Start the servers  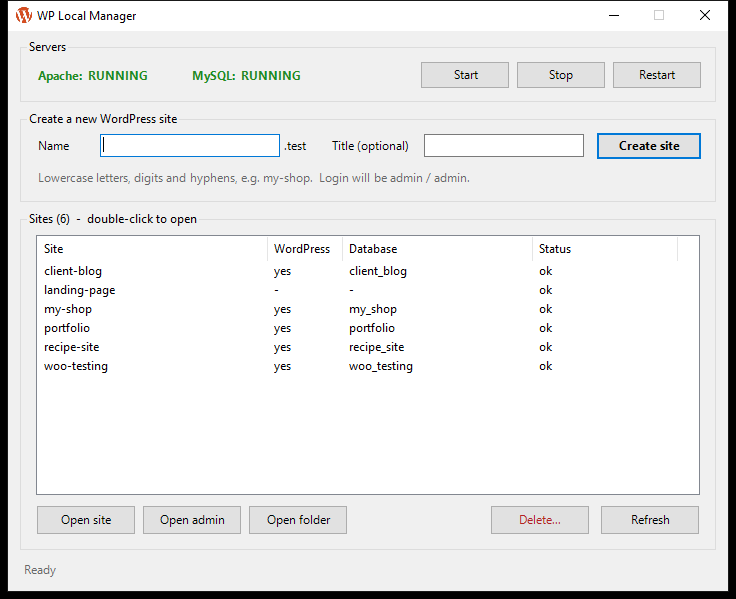coord(465,75)
